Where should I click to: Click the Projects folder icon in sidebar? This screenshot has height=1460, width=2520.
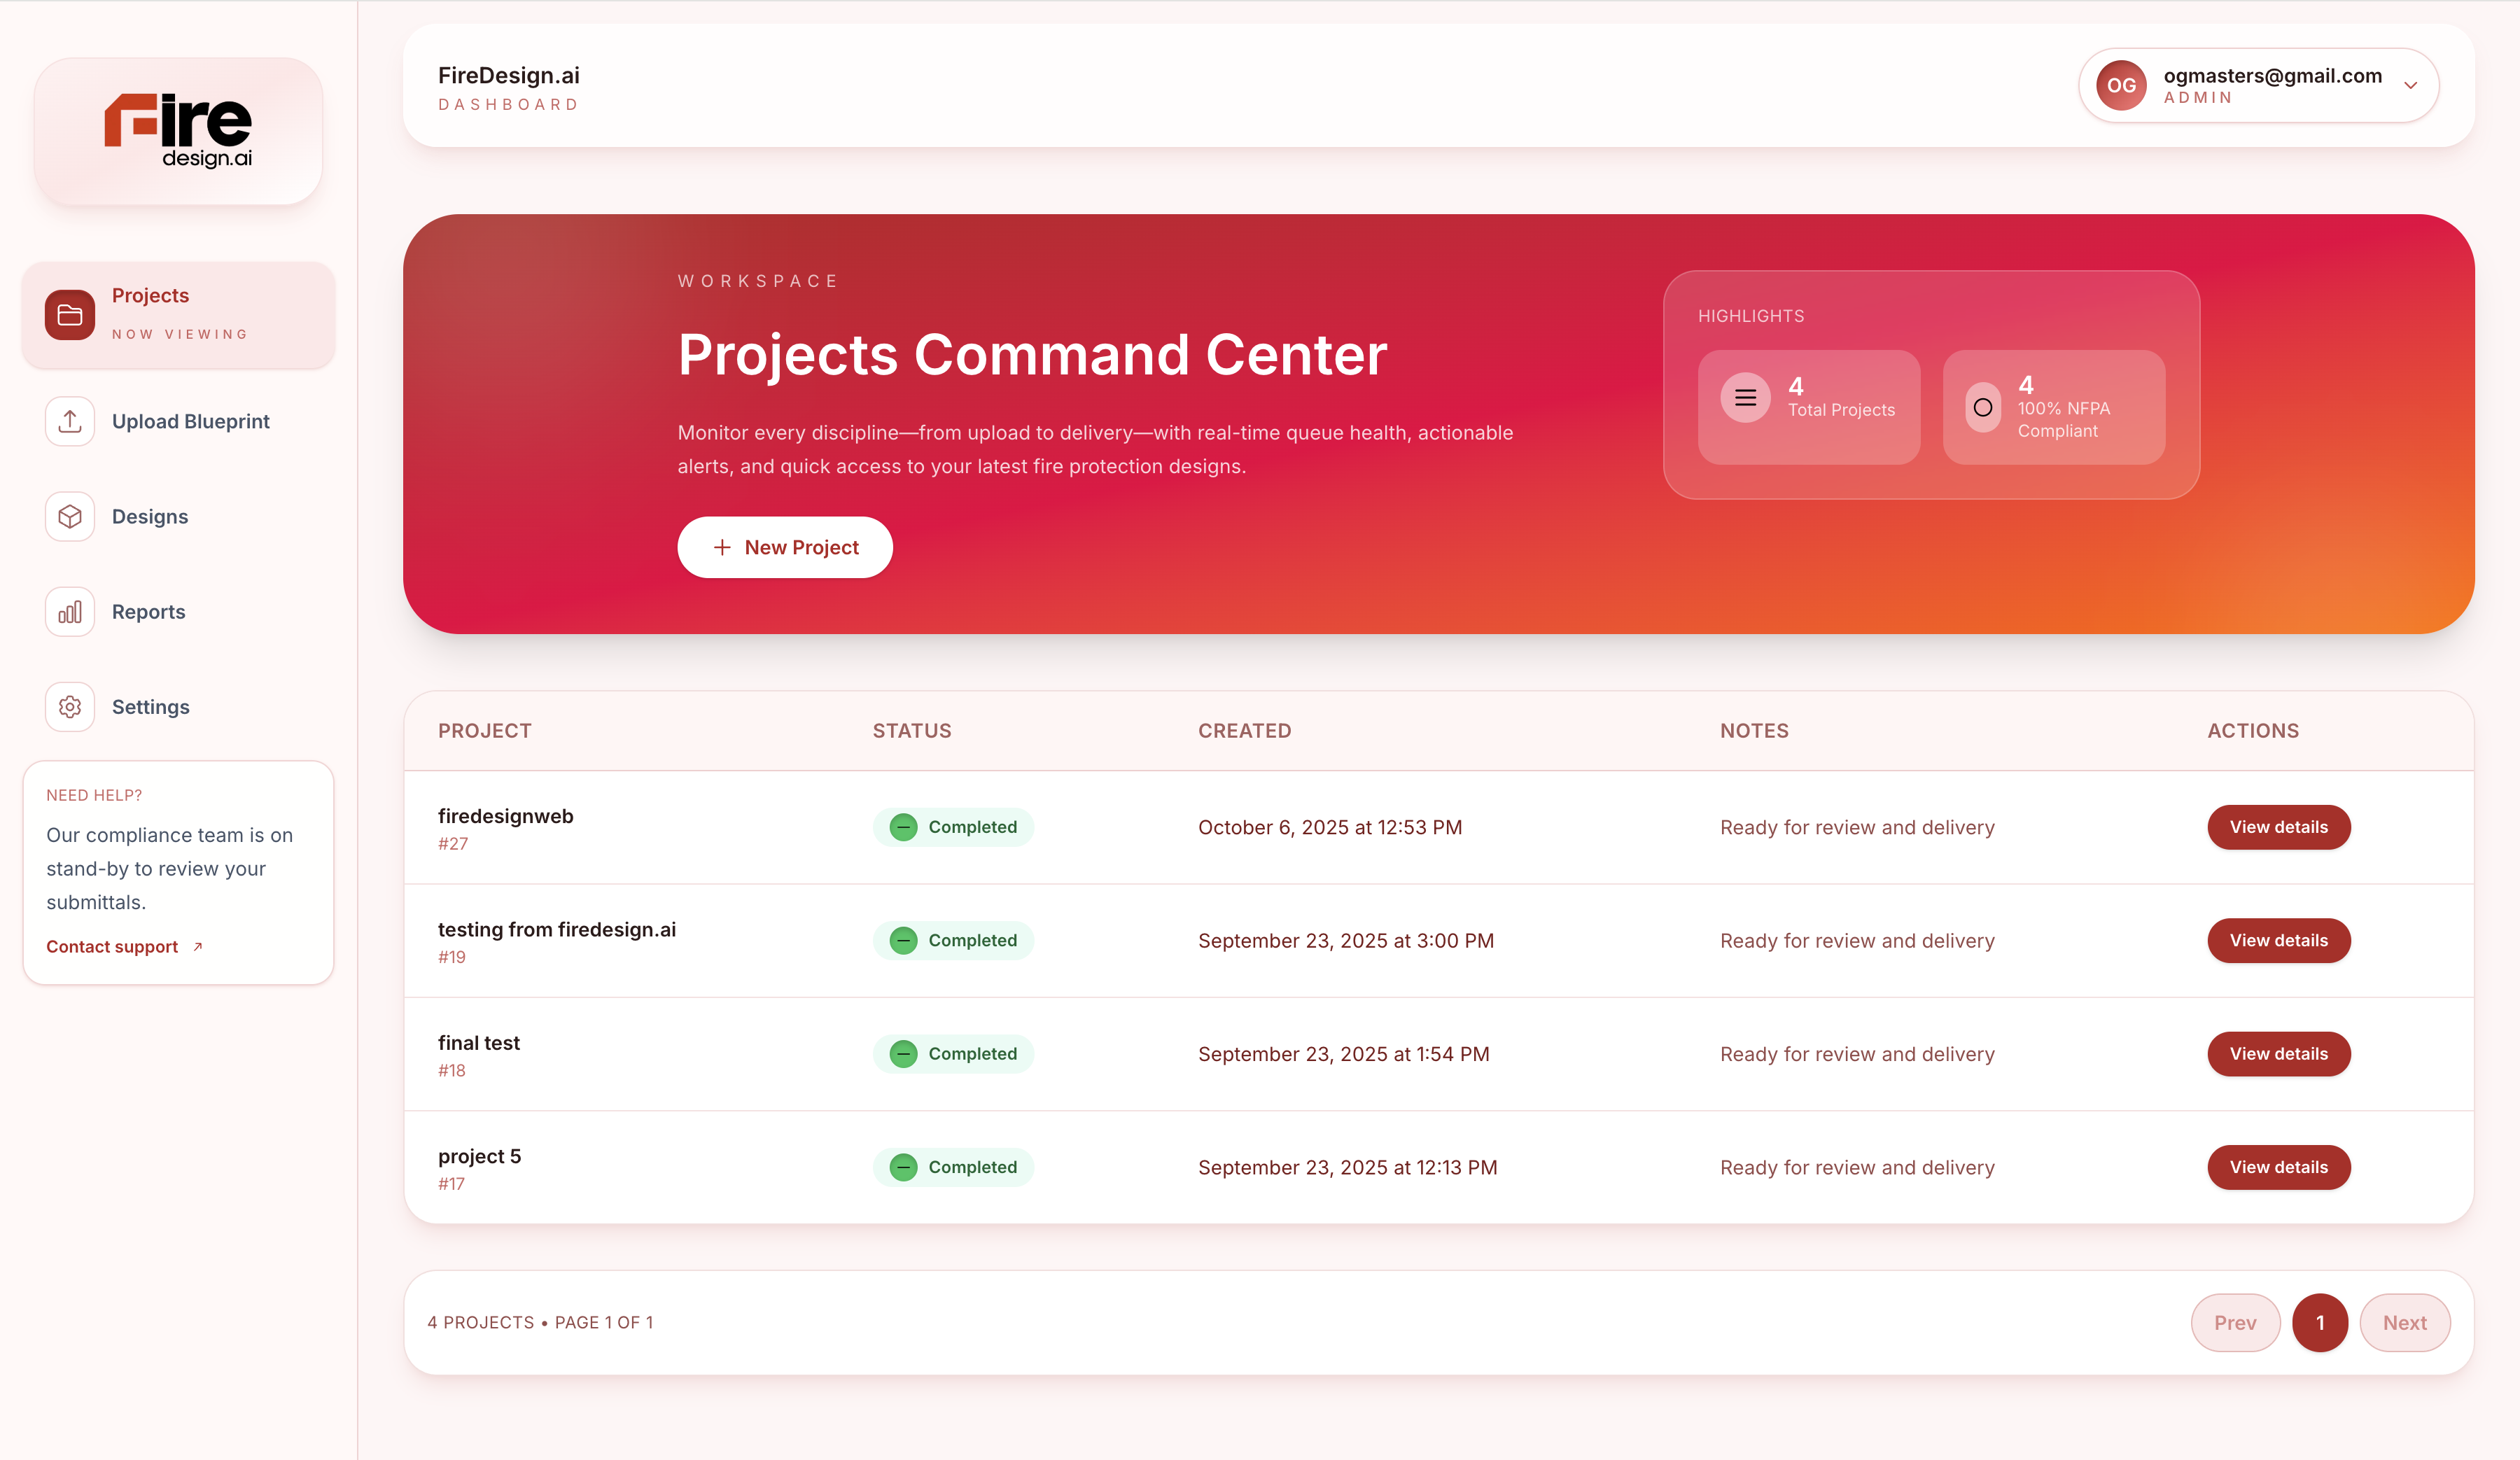click(69, 315)
